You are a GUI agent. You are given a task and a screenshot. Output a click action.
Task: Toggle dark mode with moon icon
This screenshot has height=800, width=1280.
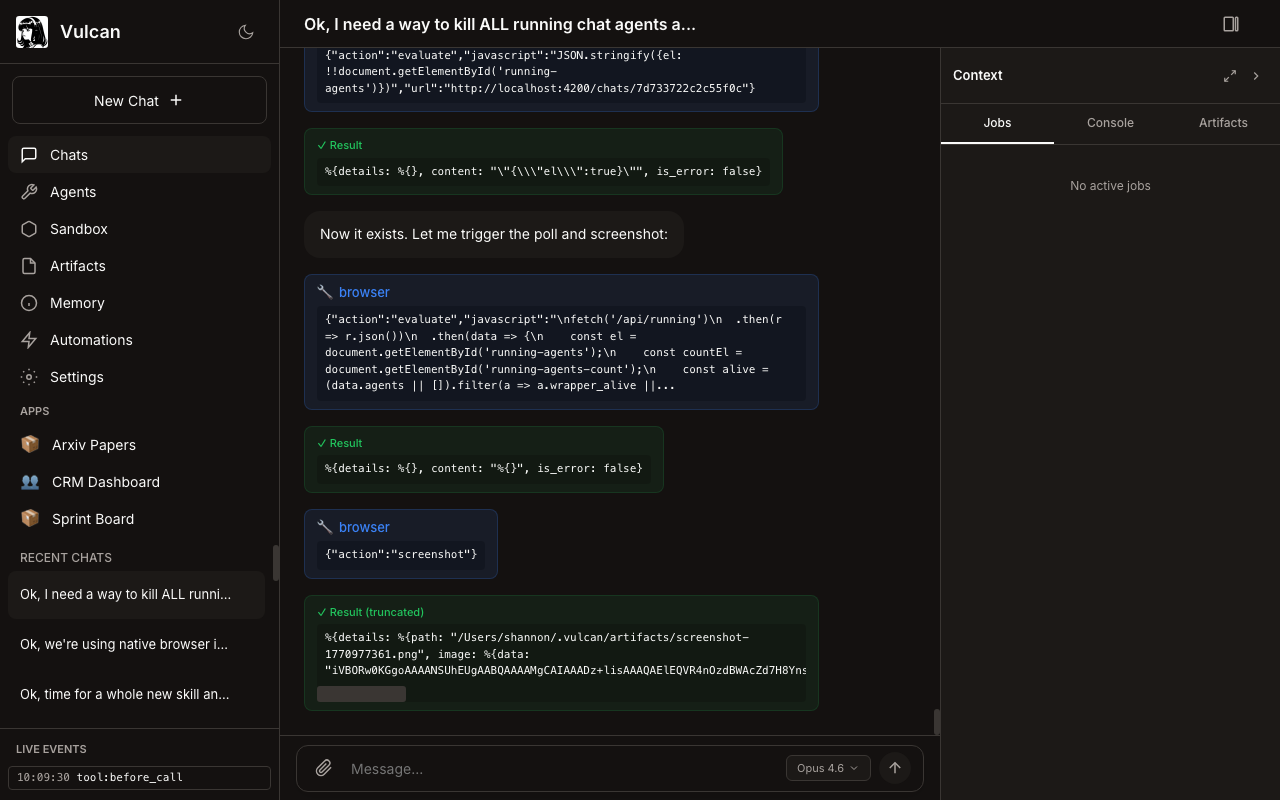(x=246, y=32)
